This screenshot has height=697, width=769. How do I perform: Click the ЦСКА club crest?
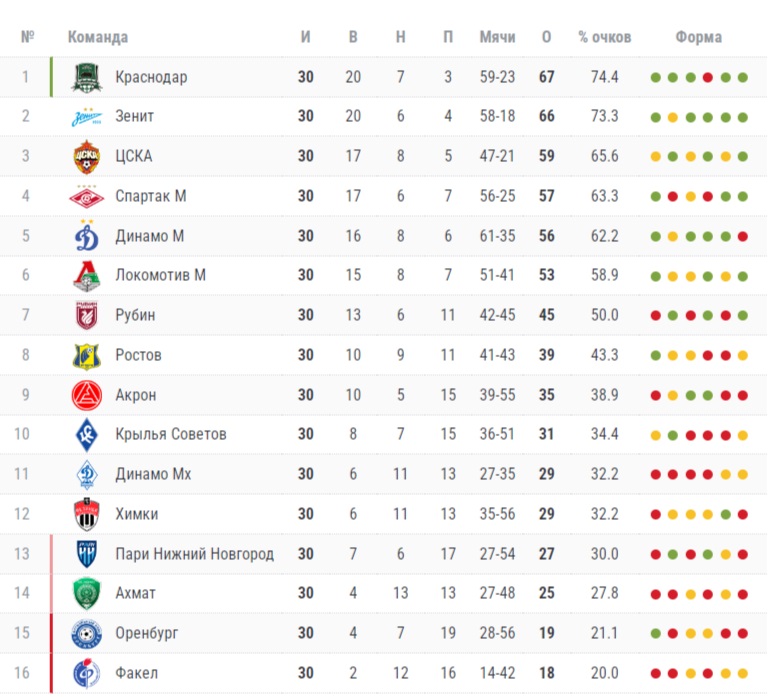pos(87,156)
